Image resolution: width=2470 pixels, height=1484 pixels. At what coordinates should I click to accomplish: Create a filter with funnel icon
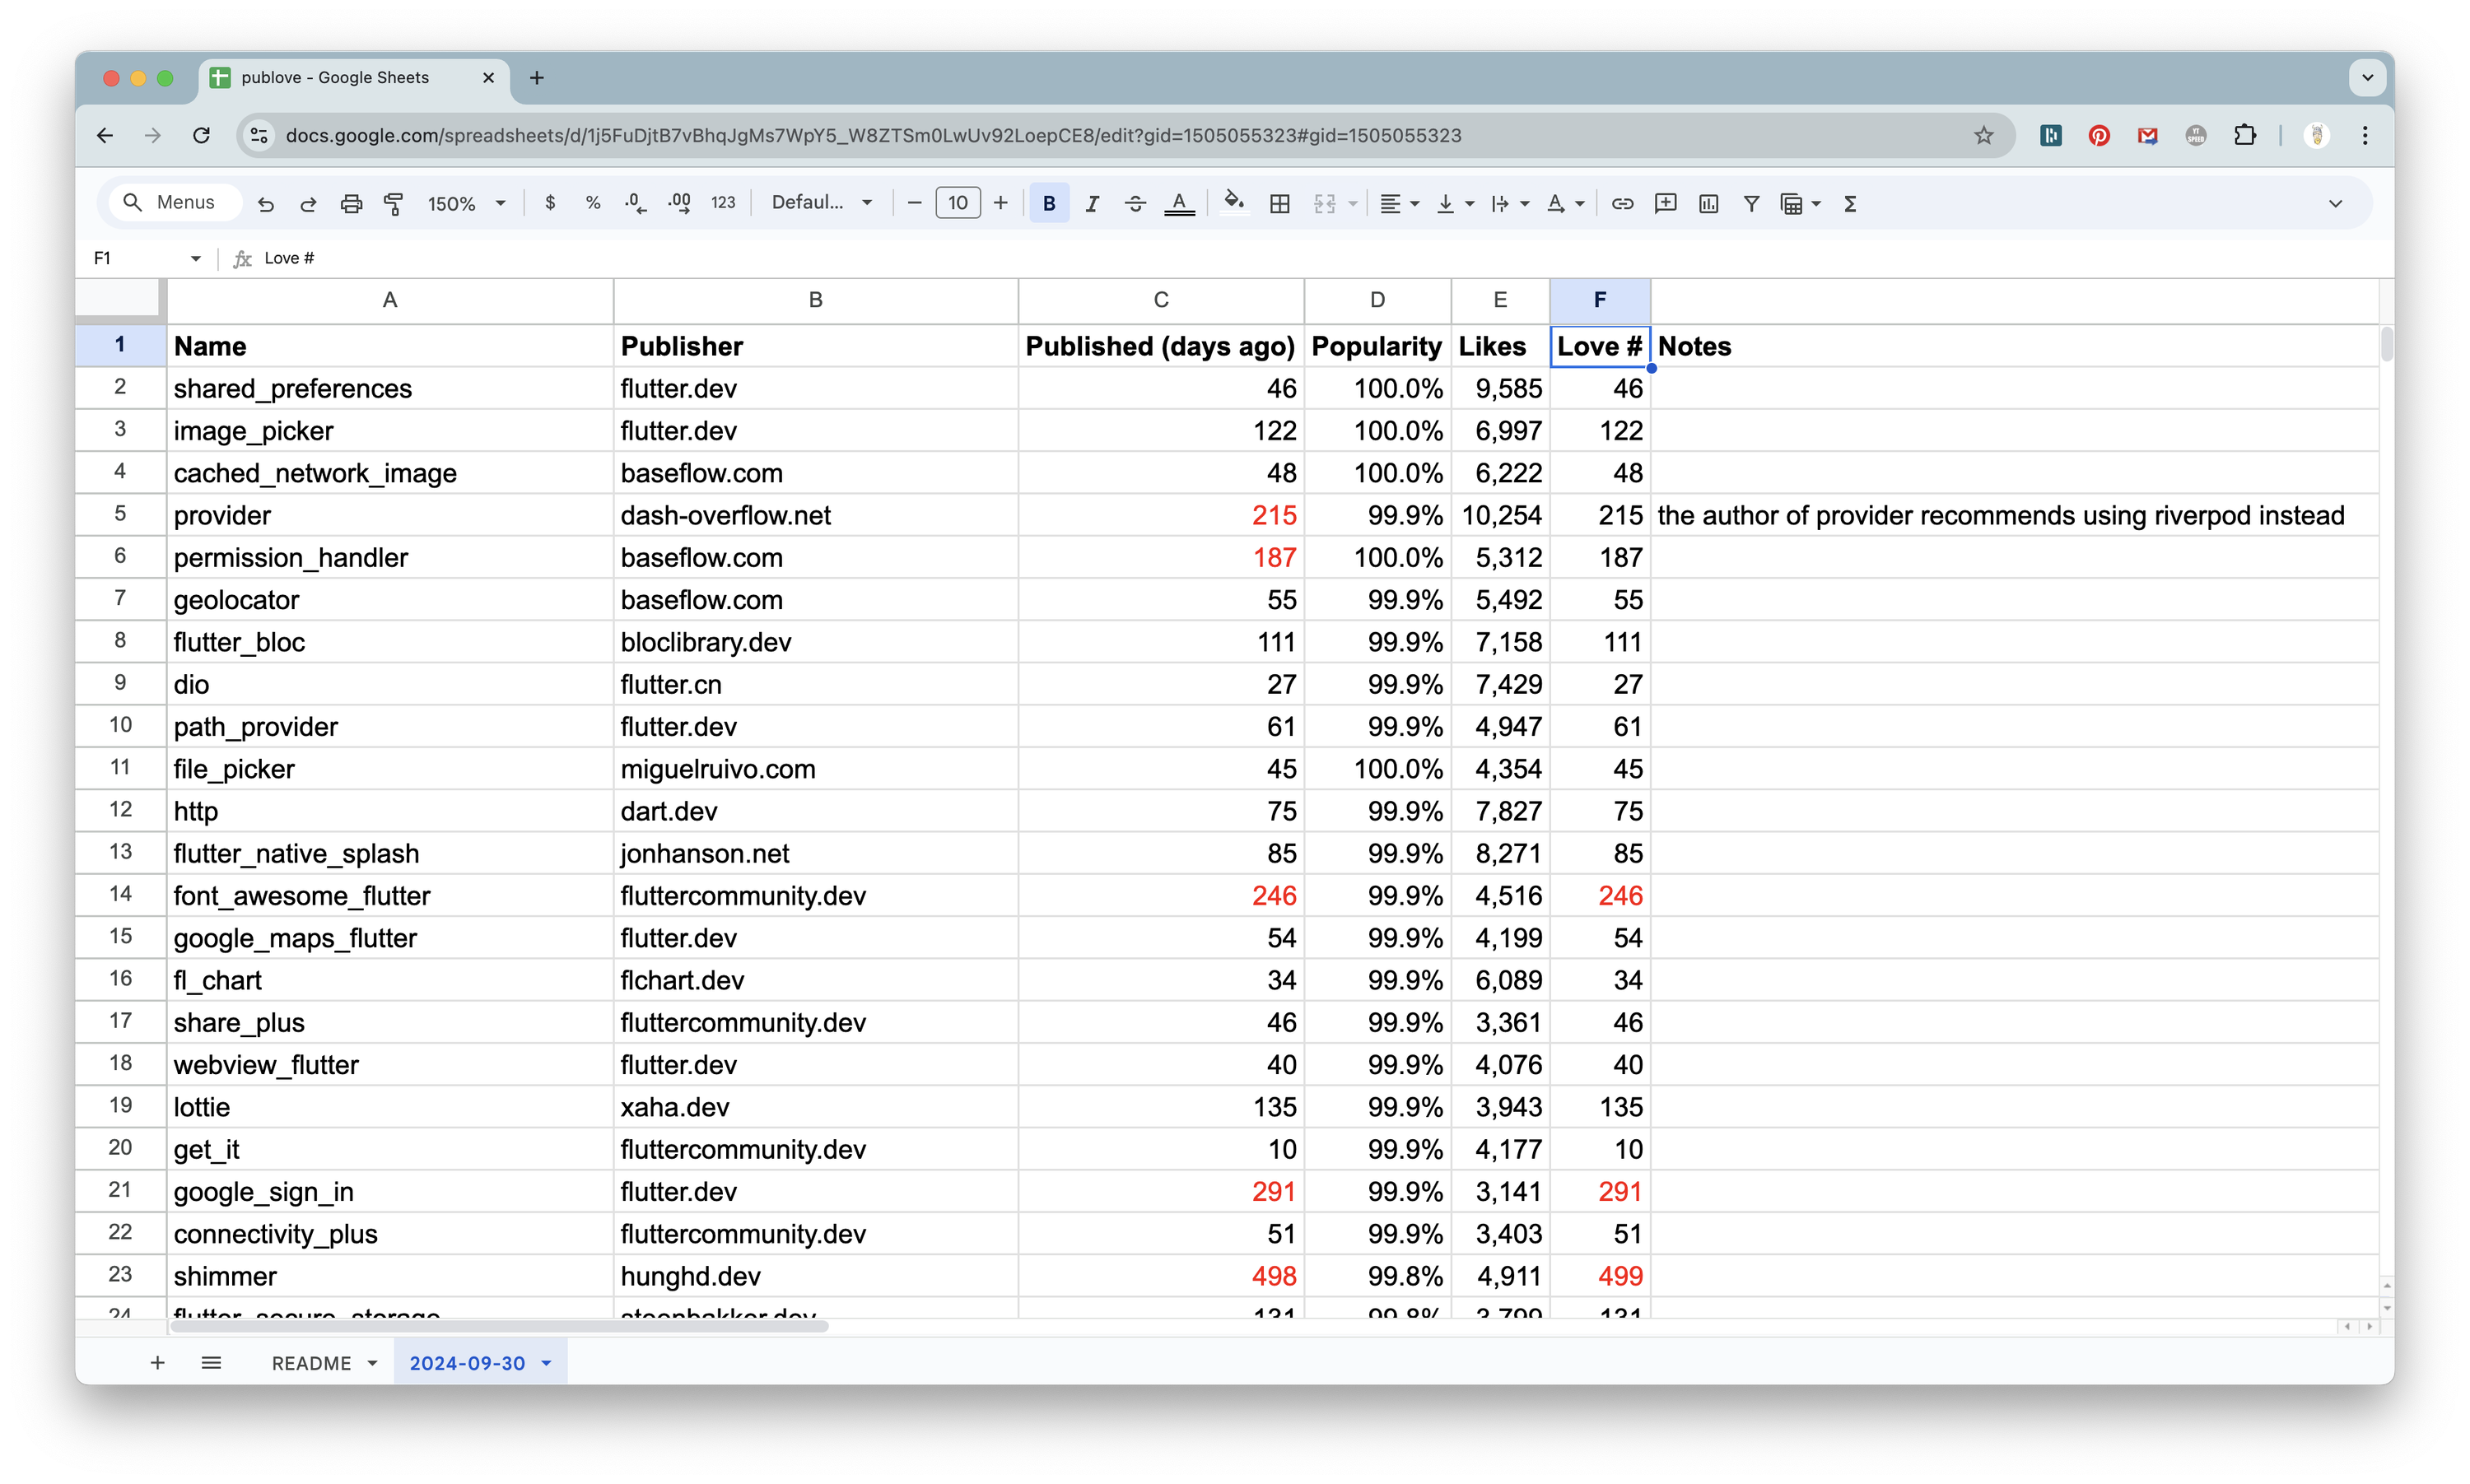click(x=1751, y=204)
